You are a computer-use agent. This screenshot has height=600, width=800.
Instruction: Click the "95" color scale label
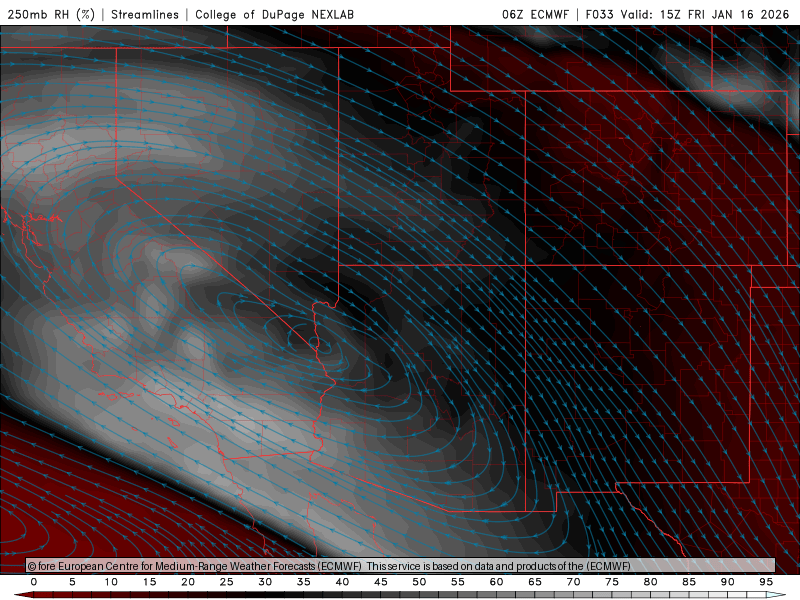tap(765, 582)
